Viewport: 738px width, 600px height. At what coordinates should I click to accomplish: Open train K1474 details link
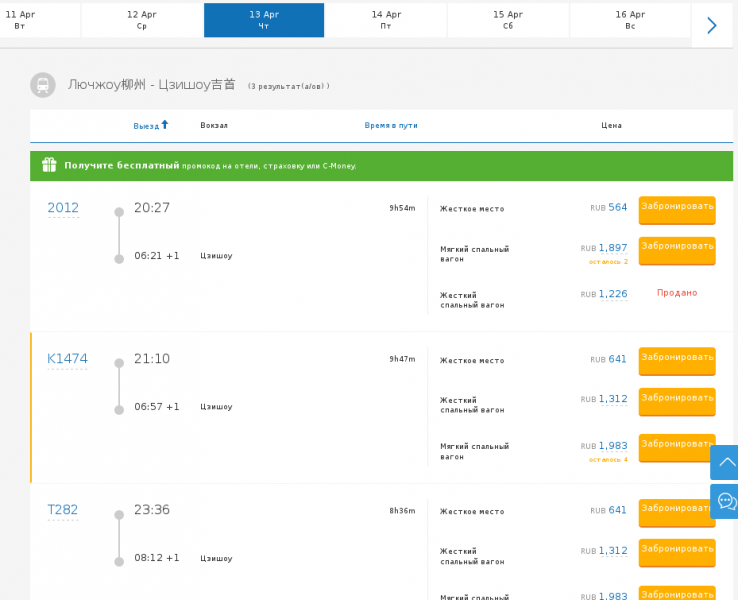coord(67,359)
